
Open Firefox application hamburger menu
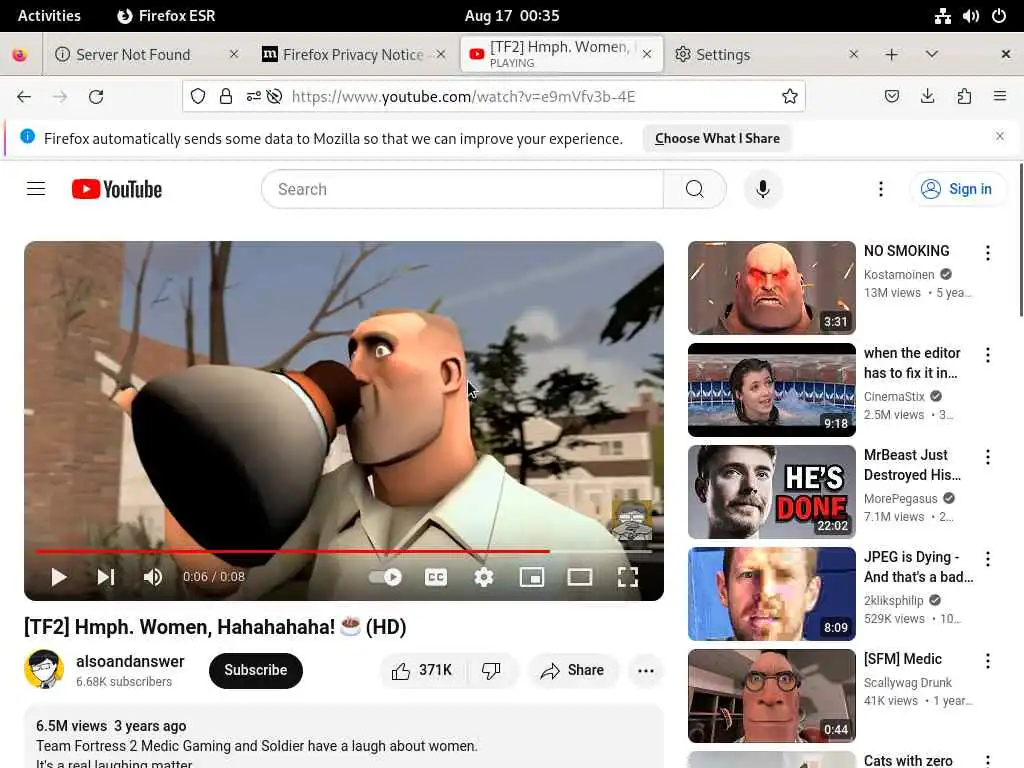pos(1000,97)
